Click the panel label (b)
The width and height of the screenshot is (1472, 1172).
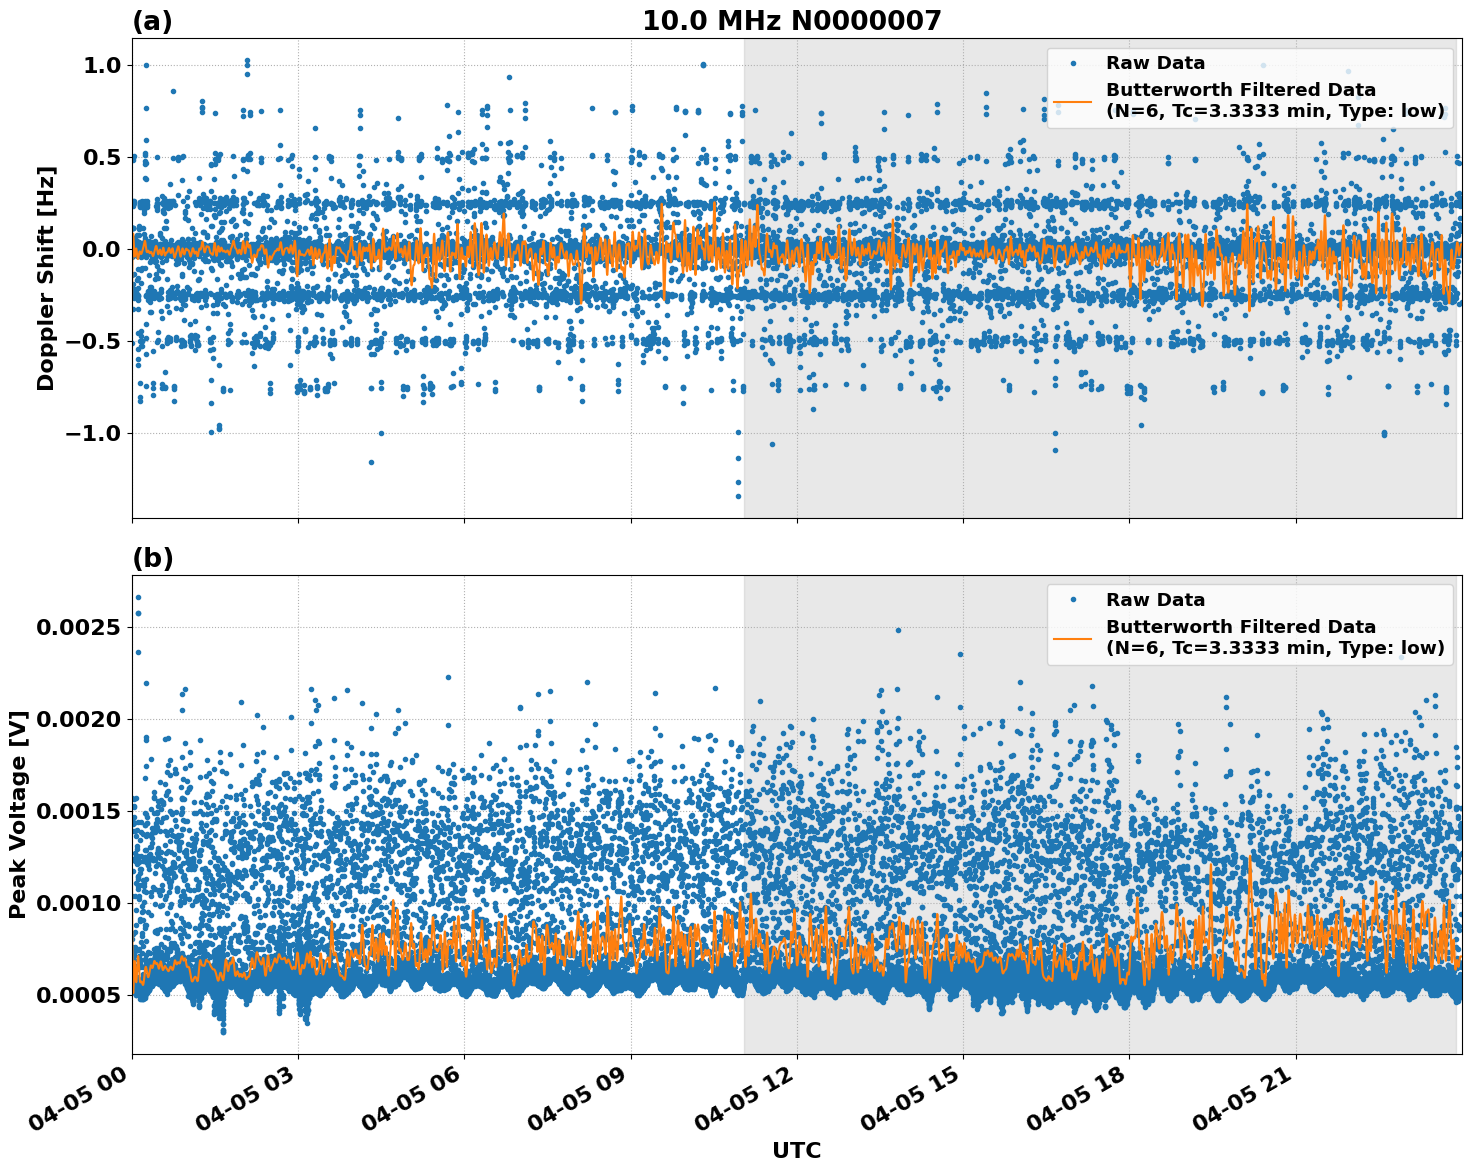pos(152,558)
